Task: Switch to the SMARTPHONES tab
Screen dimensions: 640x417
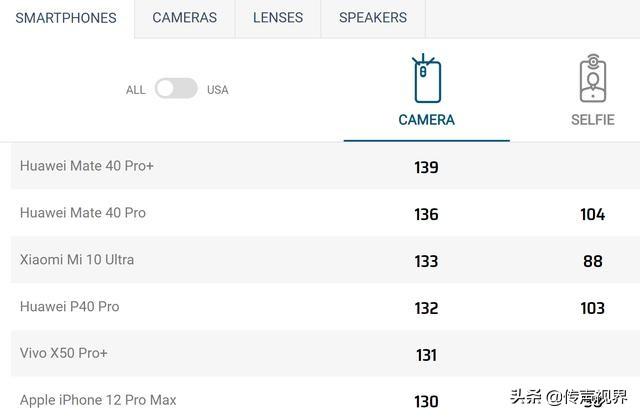Action: pyautogui.click(x=66, y=18)
